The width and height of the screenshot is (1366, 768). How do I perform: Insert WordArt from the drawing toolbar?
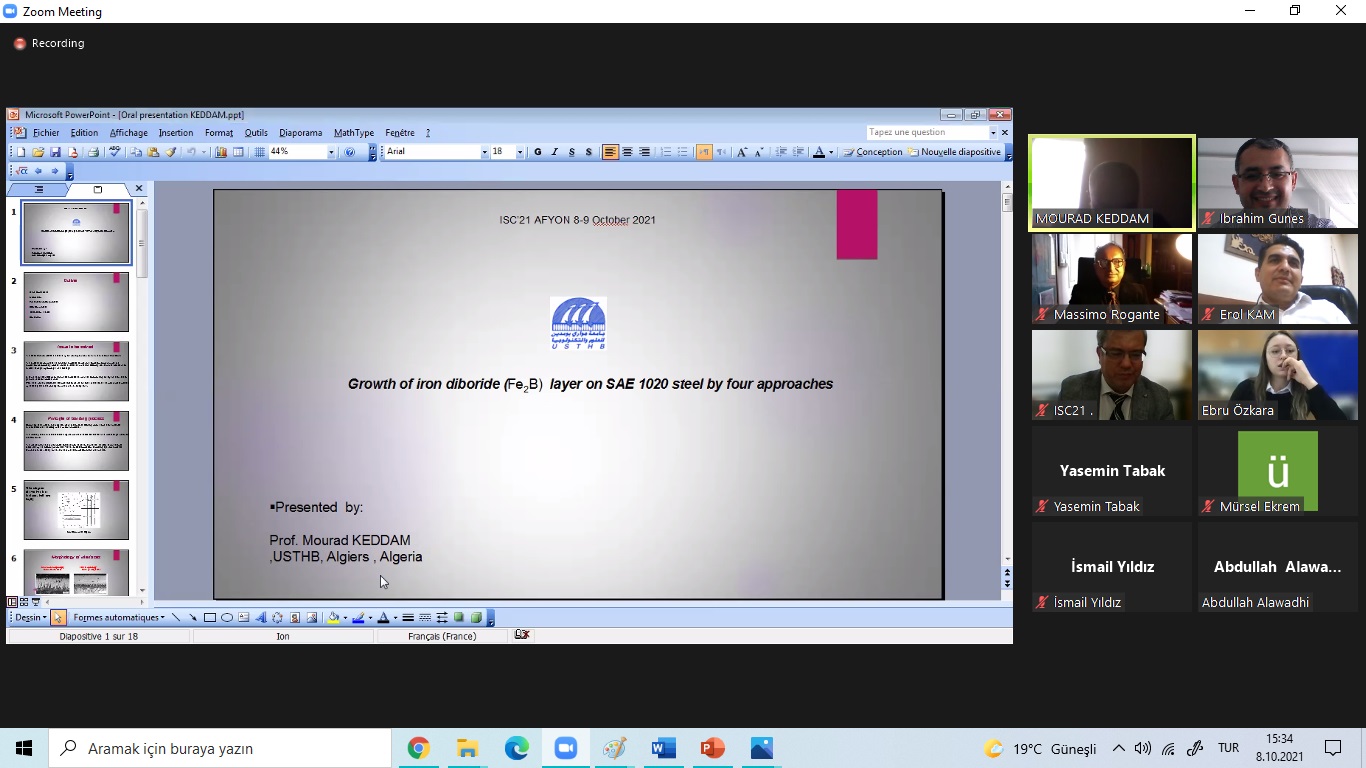click(x=261, y=618)
